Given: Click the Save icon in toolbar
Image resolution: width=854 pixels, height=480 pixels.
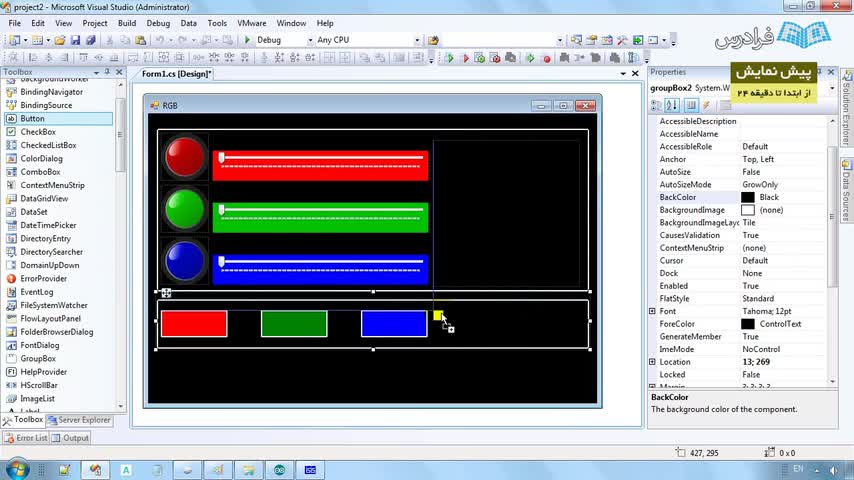Looking at the screenshot, I should click(75, 40).
